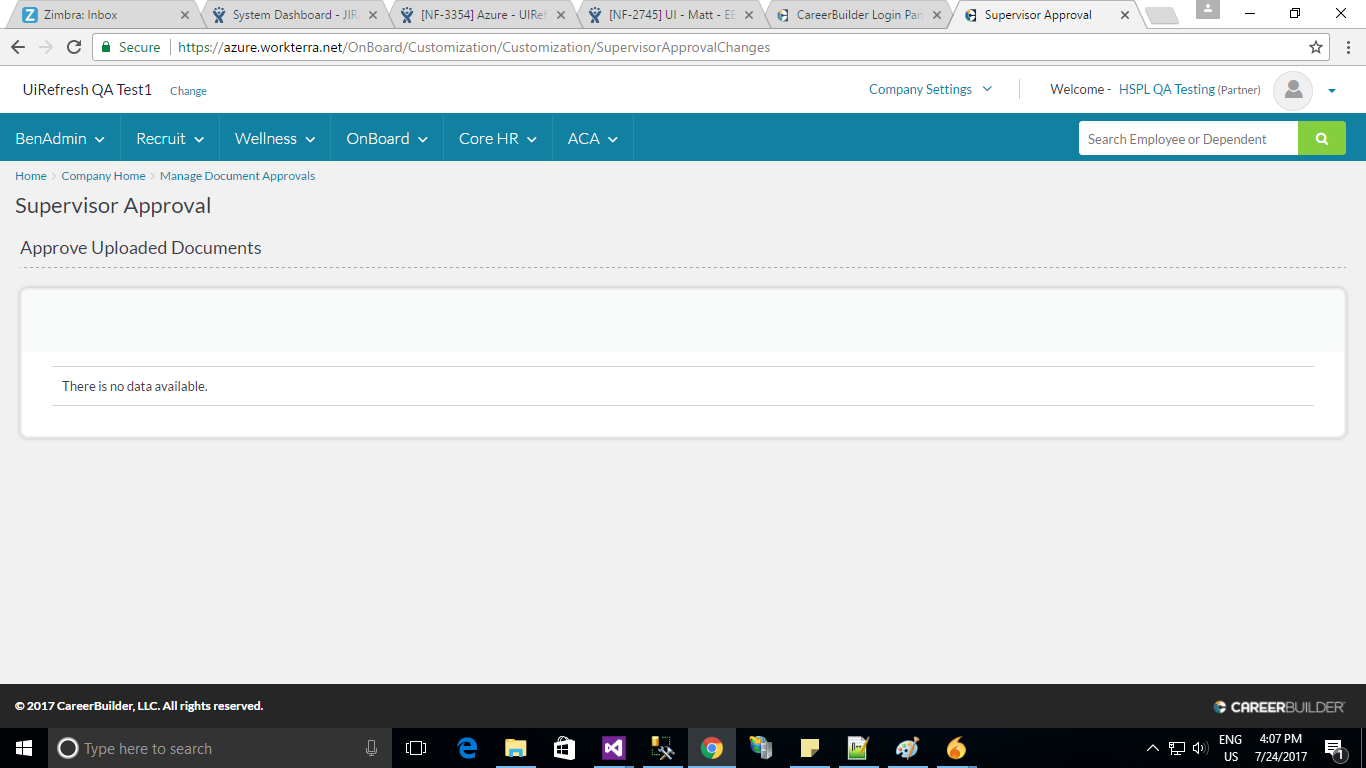The height and width of the screenshot is (768, 1366).
Task: Click the browser back arrow
Action: (x=18, y=47)
